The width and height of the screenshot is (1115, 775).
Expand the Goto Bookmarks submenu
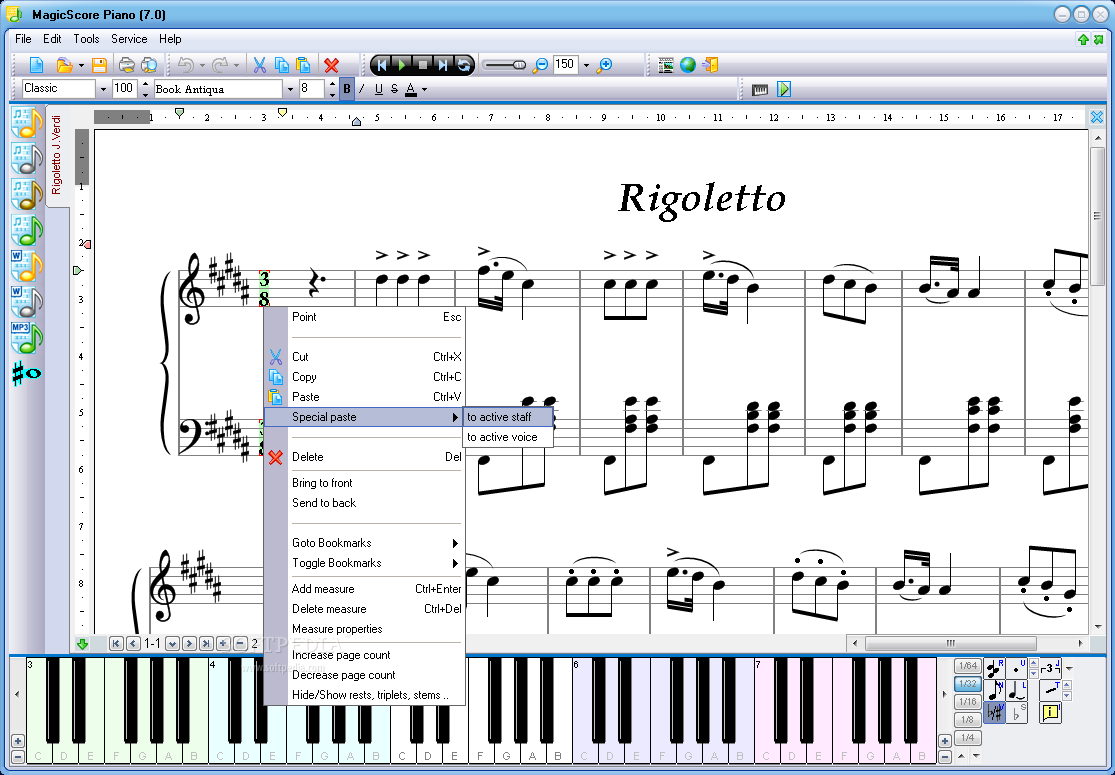tap(364, 543)
